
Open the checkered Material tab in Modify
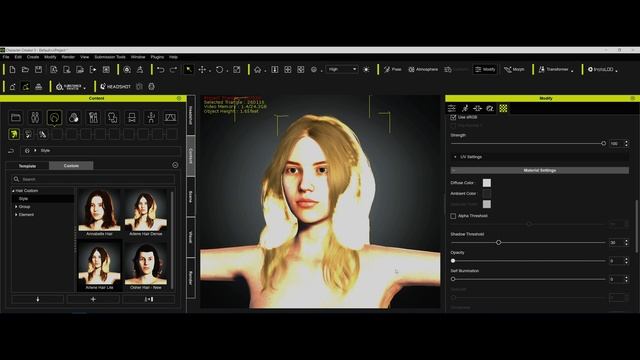(x=503, y=108)
